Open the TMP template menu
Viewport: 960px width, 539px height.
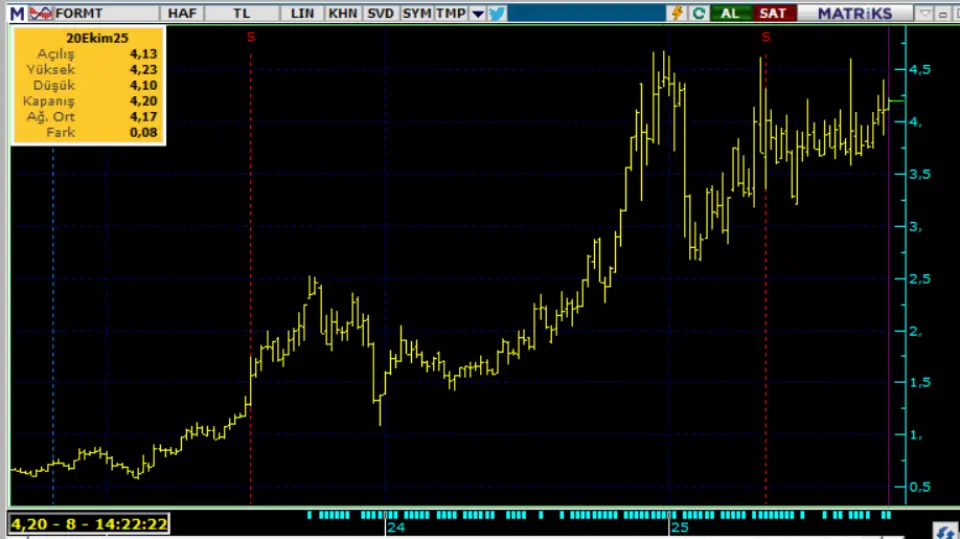(x=450, y=13)
